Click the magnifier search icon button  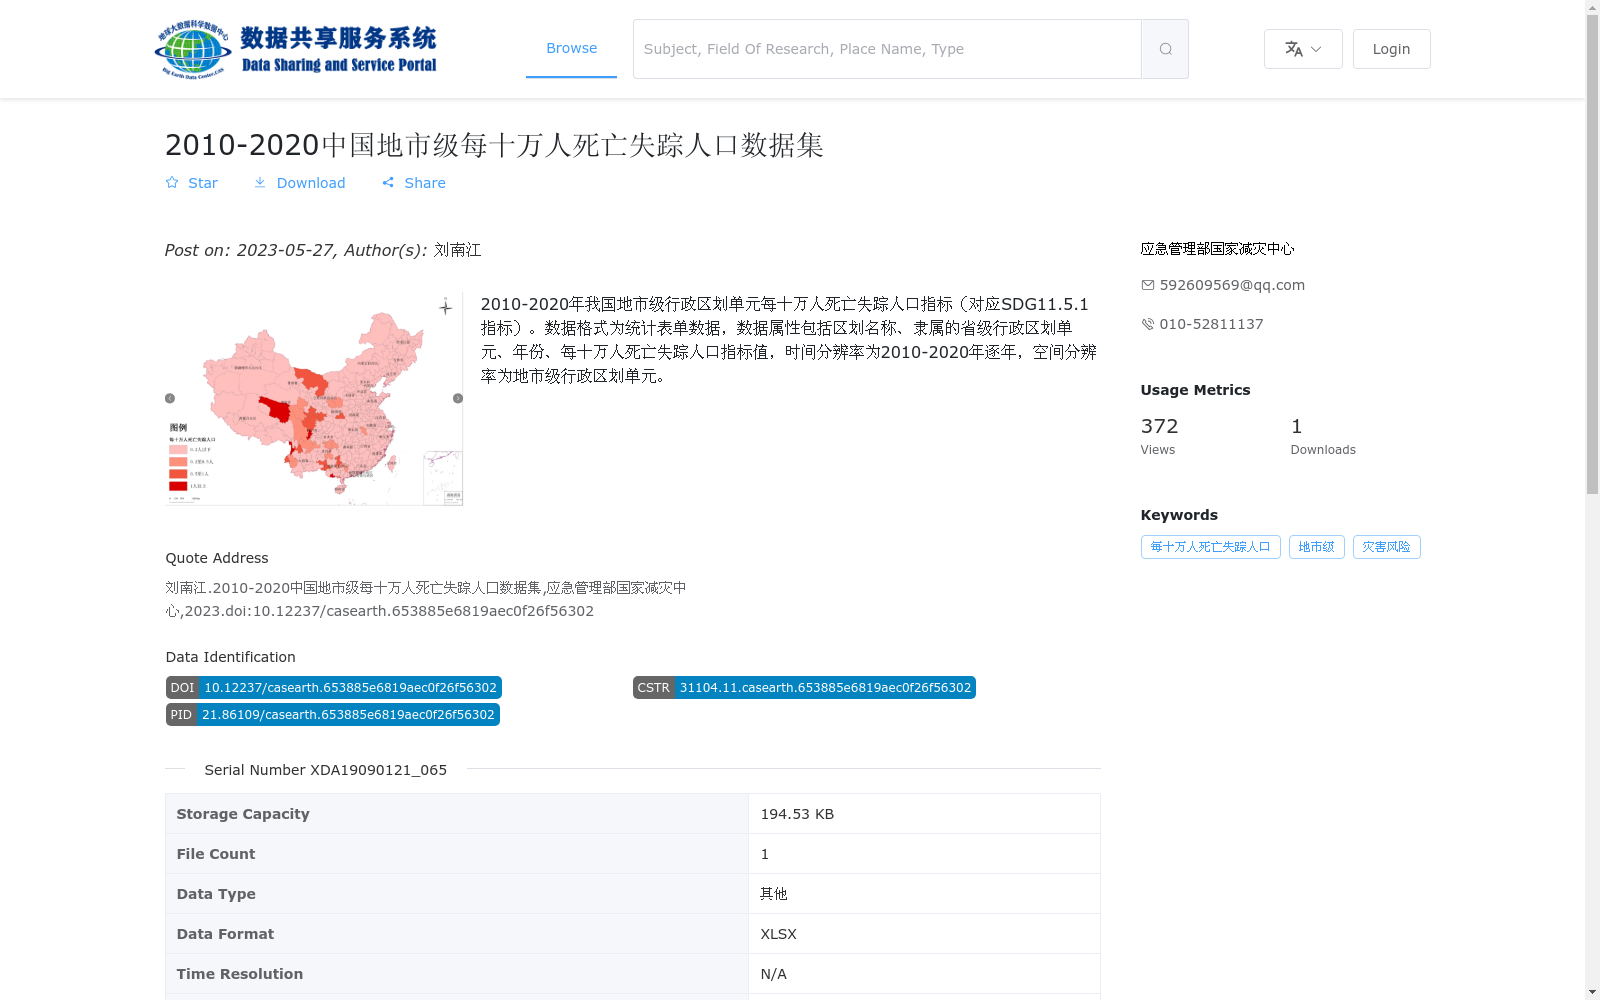pos(1165,49)
